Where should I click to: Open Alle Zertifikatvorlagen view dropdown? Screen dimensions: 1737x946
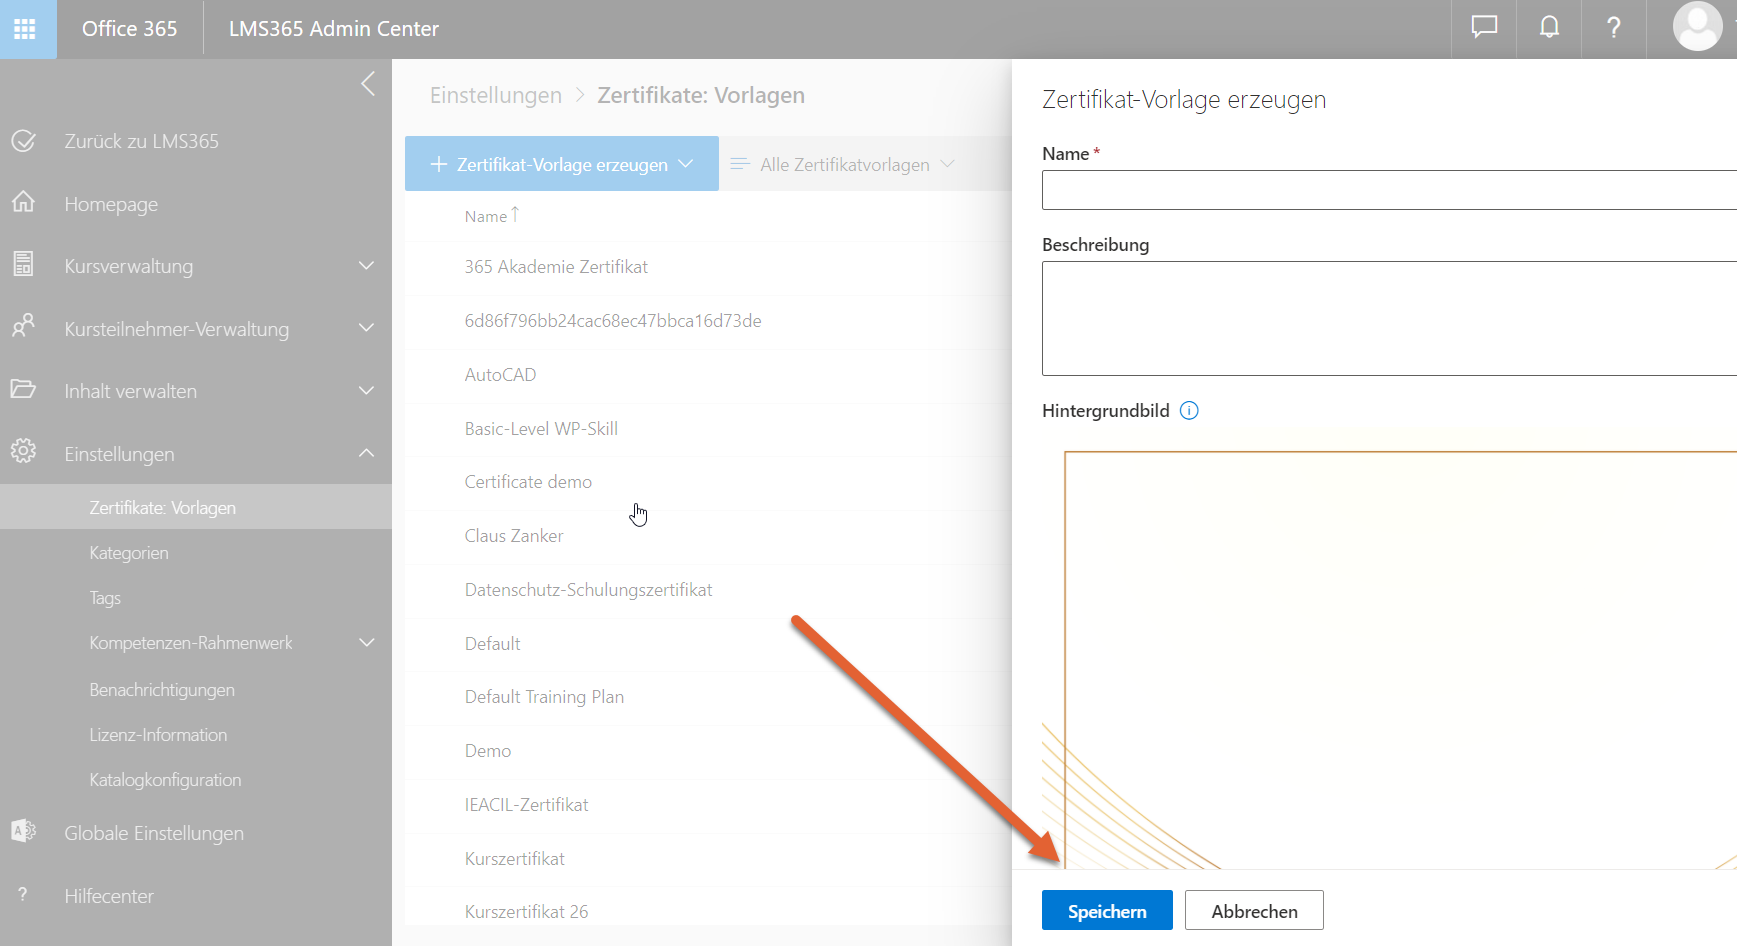843,165
